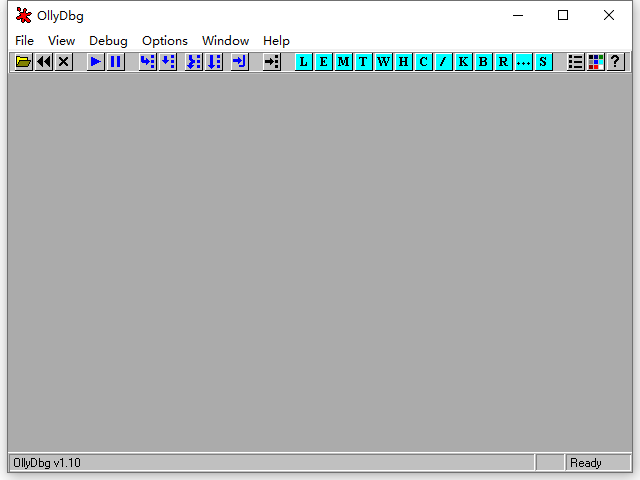The image size is (640, 480).
Task: Click the Step over toolbar icon
Action: tap(168, 62)
